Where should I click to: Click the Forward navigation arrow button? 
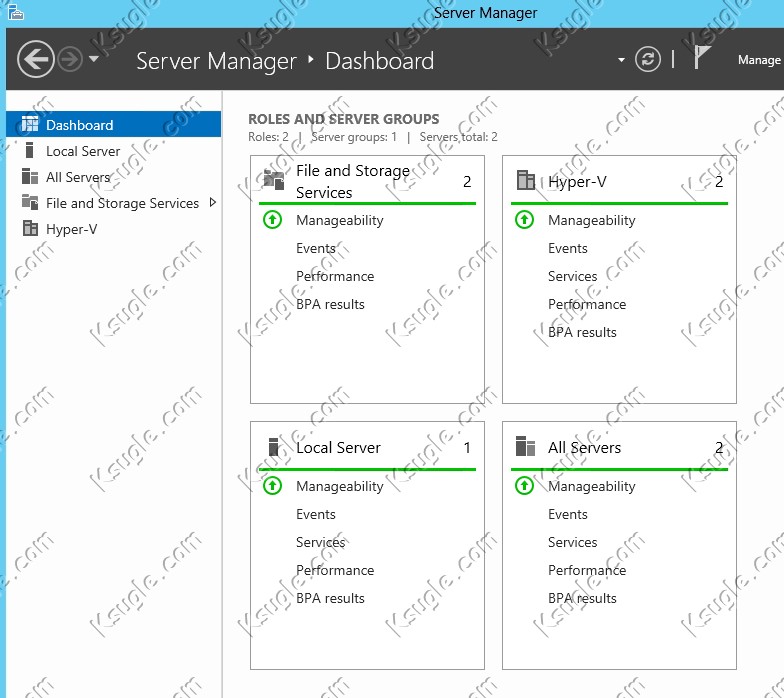point(70,60)
